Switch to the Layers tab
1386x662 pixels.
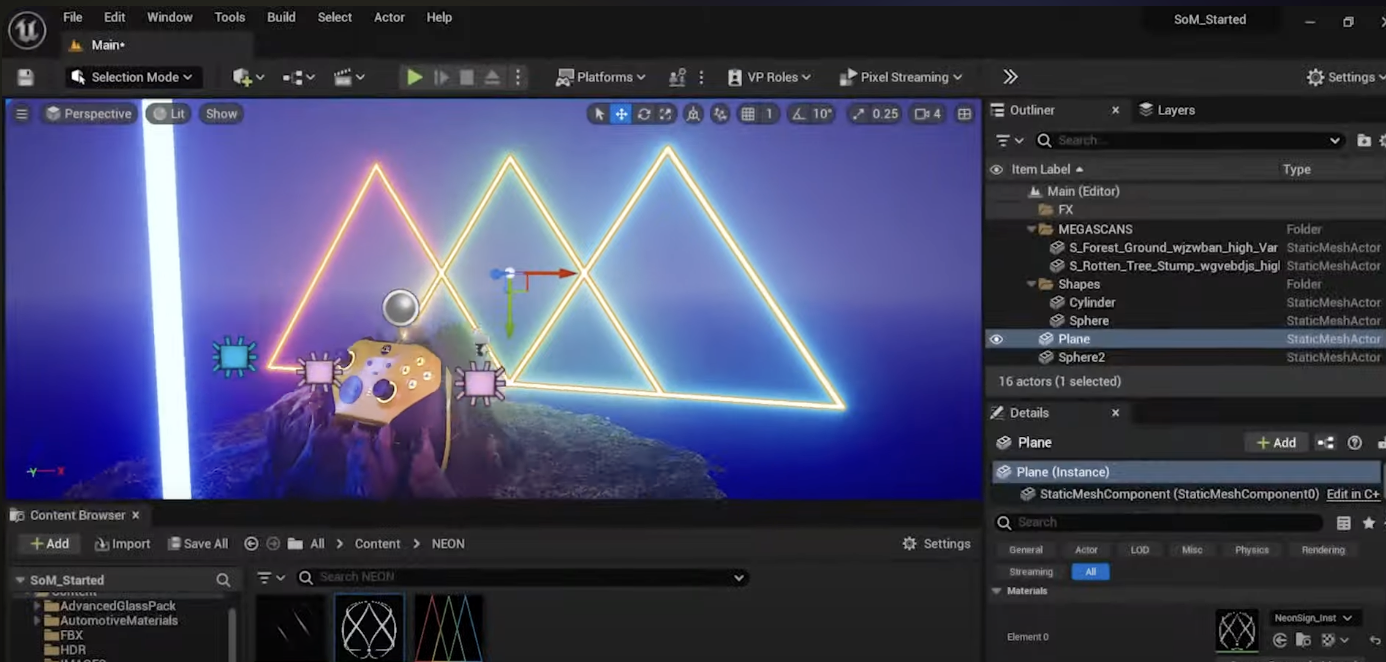1167,110
